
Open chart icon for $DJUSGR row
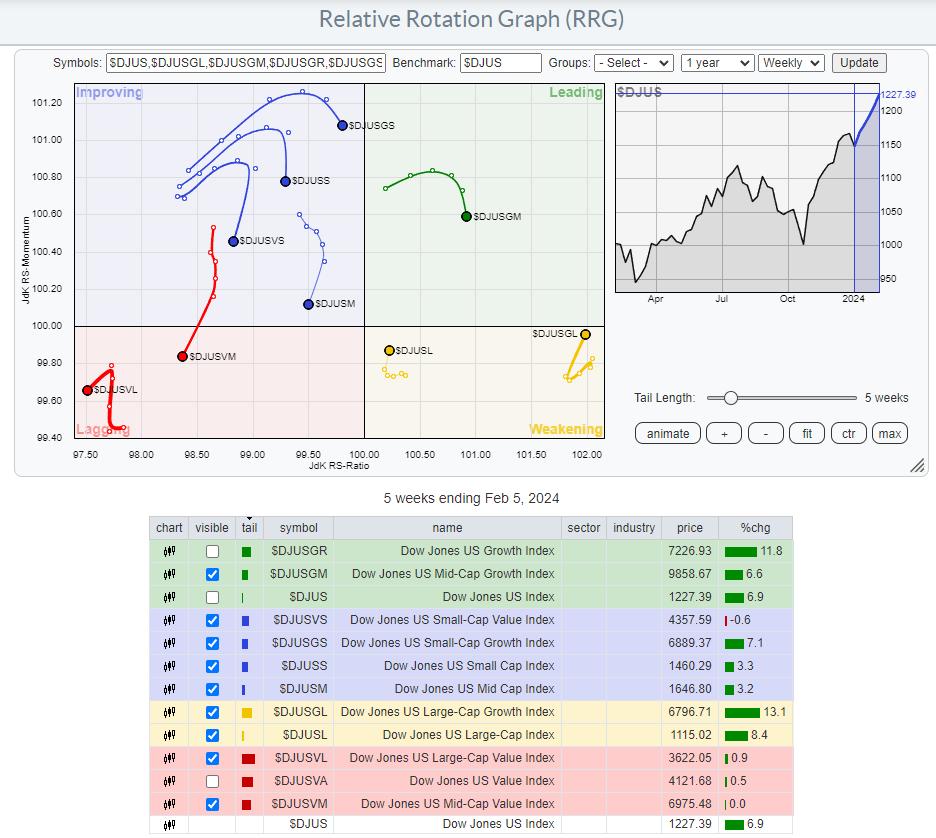pos(169,551)
